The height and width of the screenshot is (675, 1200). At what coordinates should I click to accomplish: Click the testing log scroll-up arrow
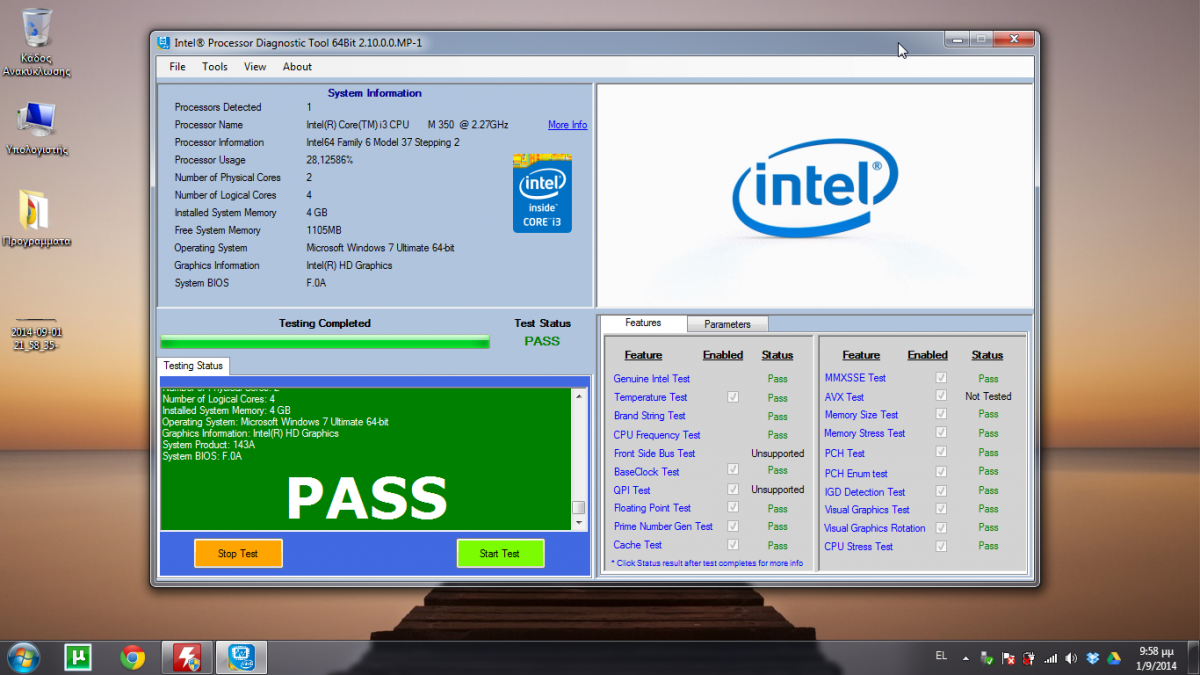tap(578, 396)
